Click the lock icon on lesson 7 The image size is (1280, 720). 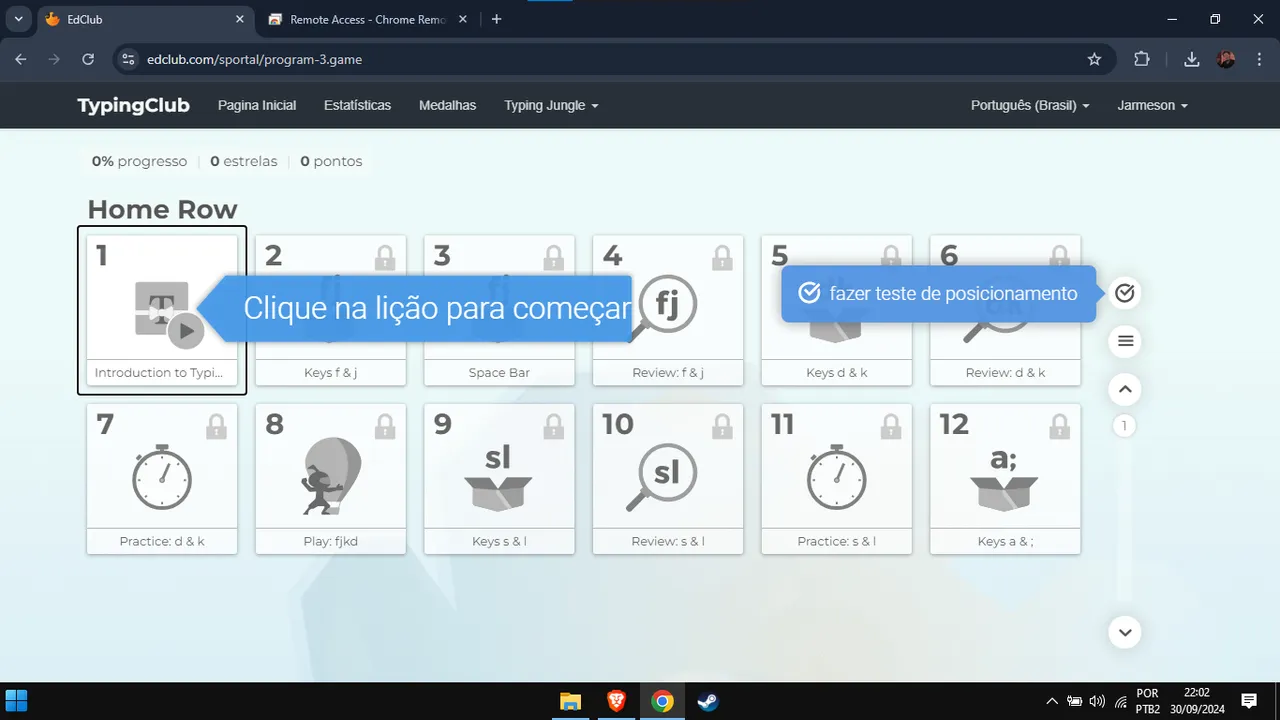tap(216, 427)
